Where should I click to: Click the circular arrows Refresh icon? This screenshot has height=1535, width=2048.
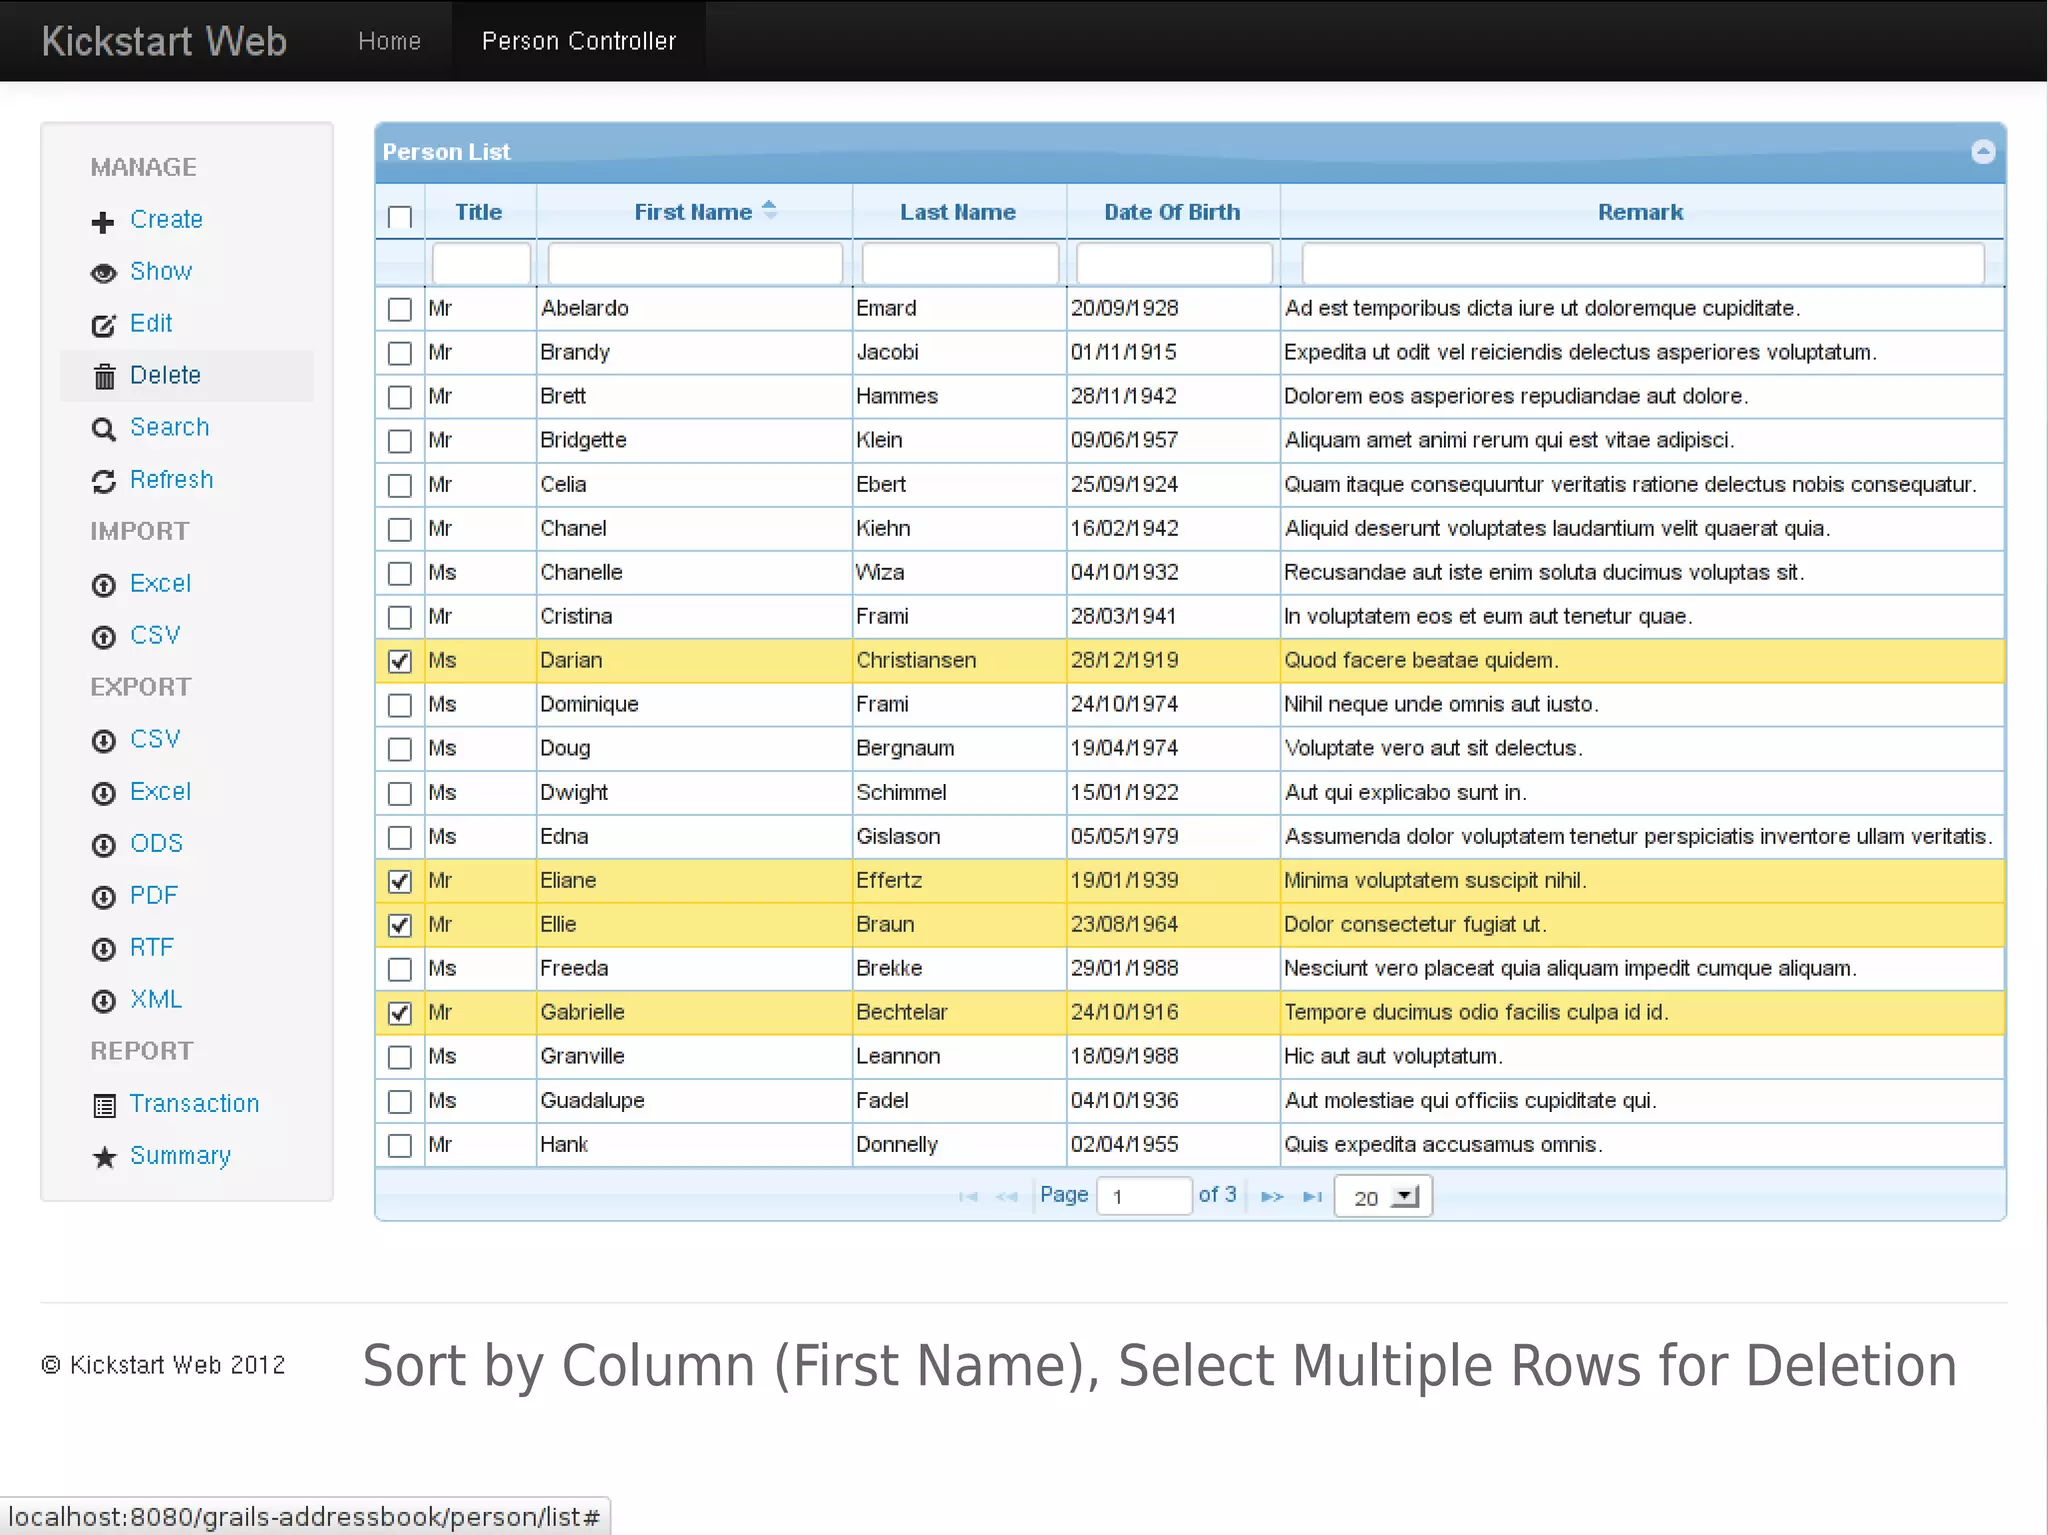pos(103,482)
